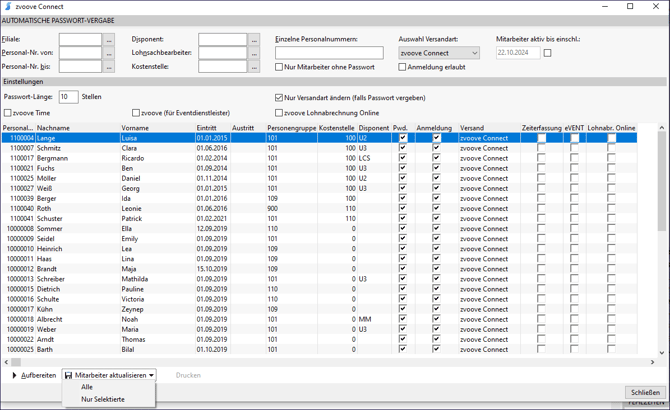The image size is (670, 410).
Task: Select the row with Nachname Bergmann
Action: (x=319, y=158)
